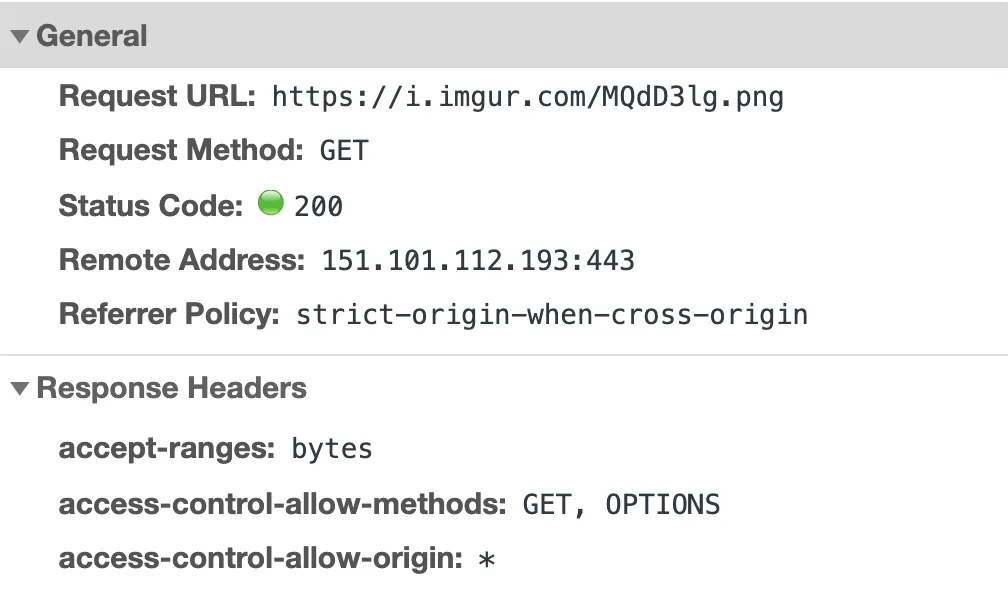Collapse the General section triangle
This screenshot has width=1008, height=596.
[x=19, y=37]
